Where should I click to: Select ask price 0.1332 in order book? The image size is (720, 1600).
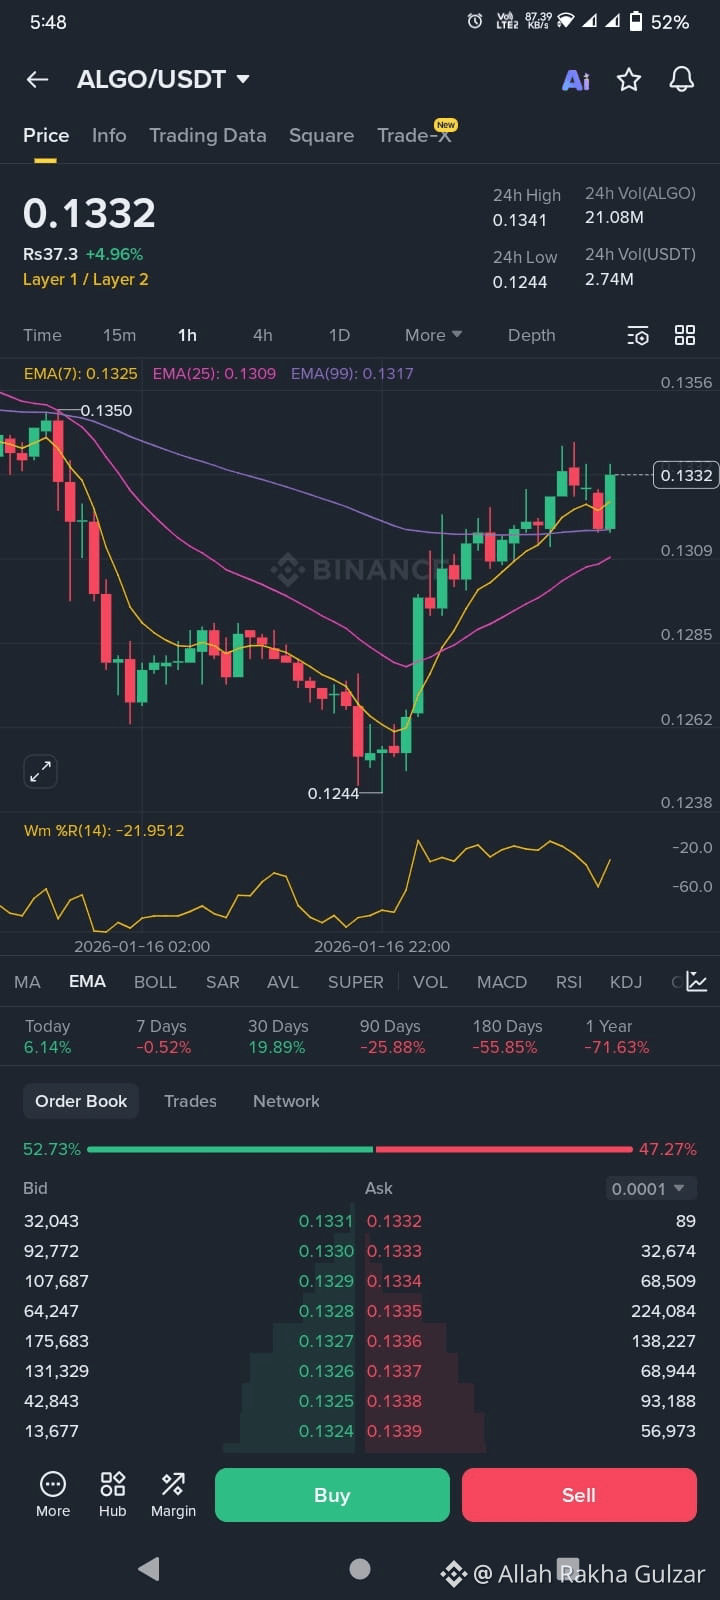(x=394, y=1221)
